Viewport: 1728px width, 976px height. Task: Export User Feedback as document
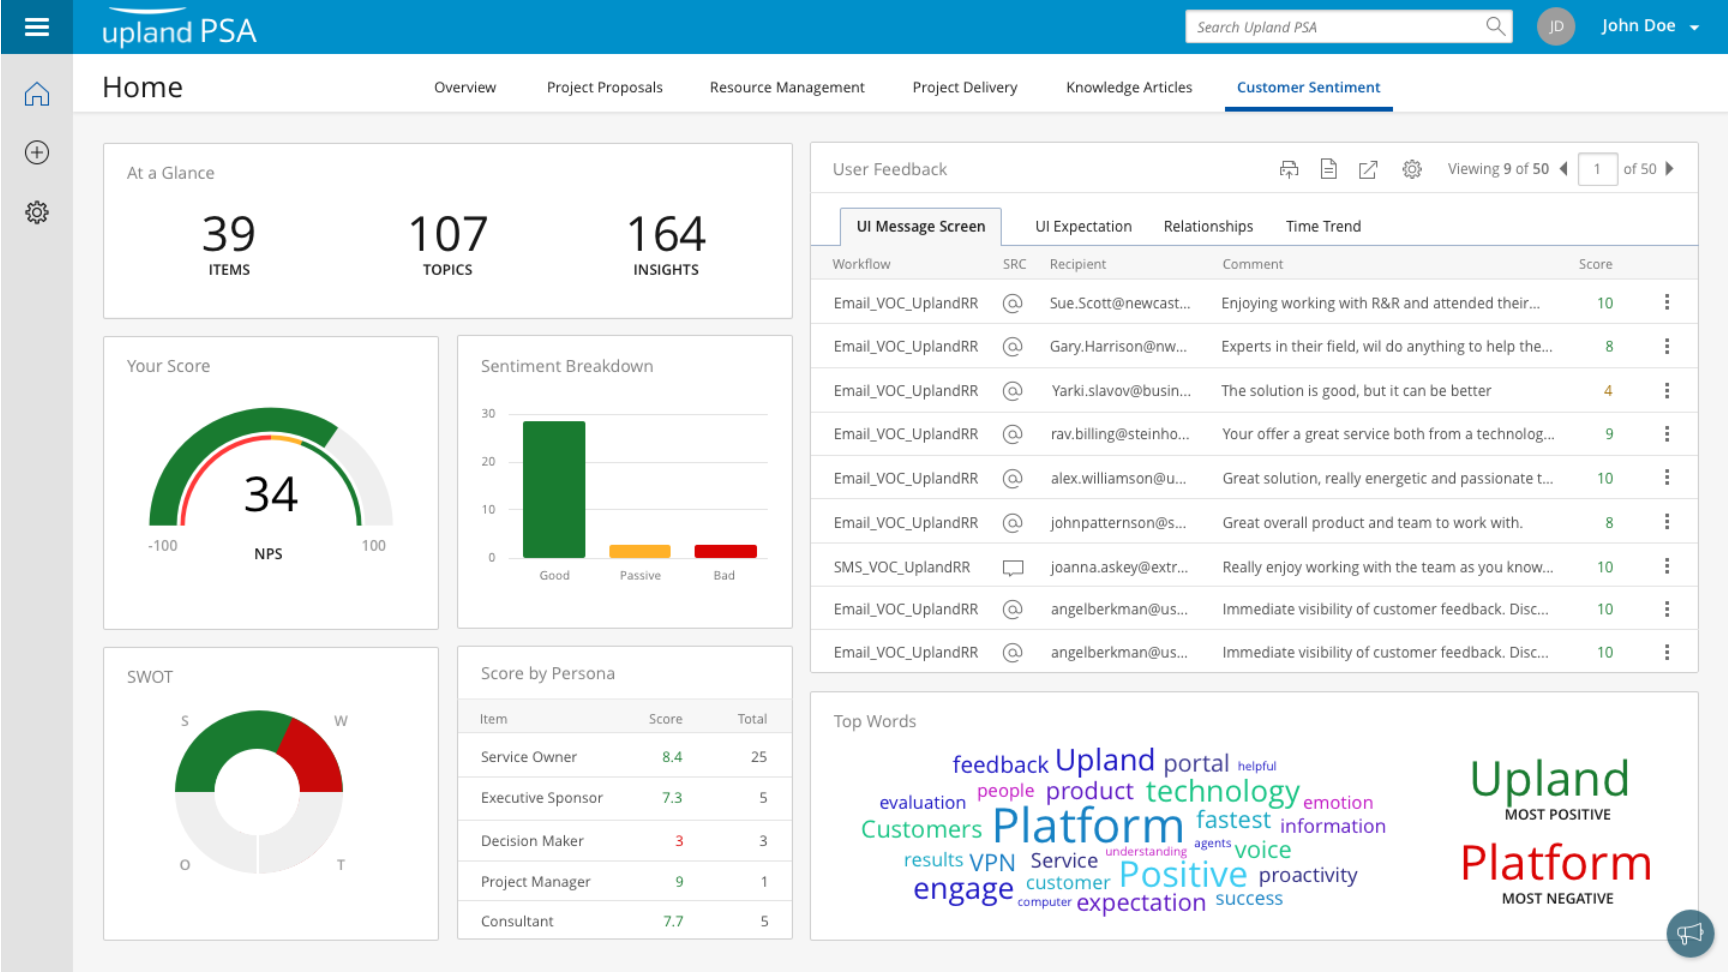tap(1328, 169)
